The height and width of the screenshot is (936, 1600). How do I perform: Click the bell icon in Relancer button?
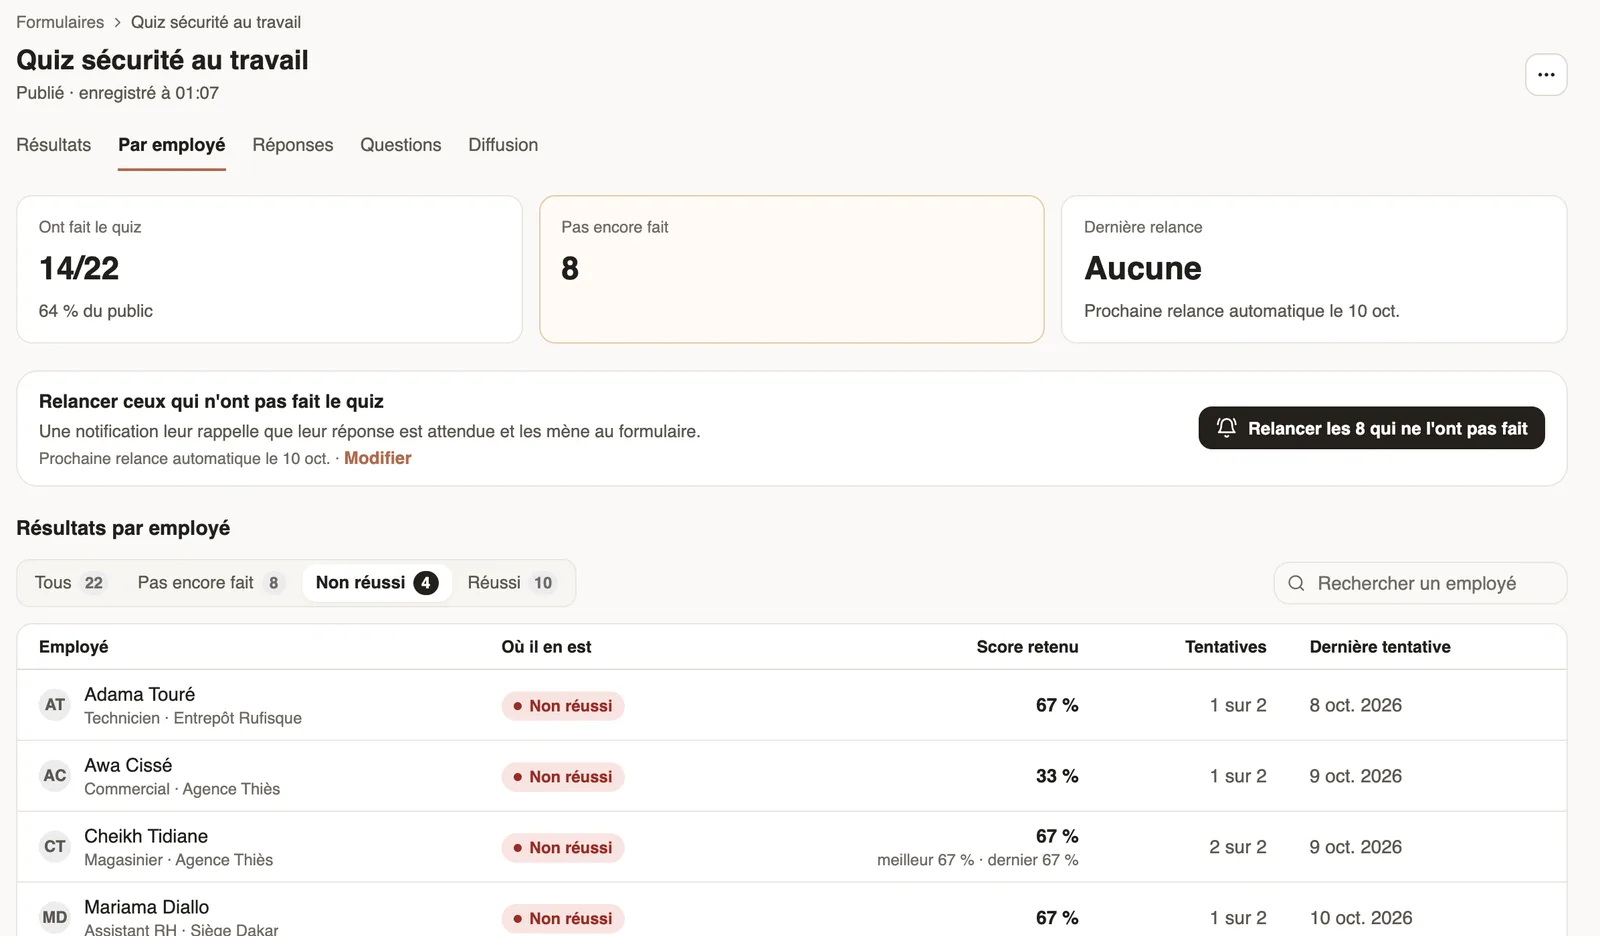1226,428
